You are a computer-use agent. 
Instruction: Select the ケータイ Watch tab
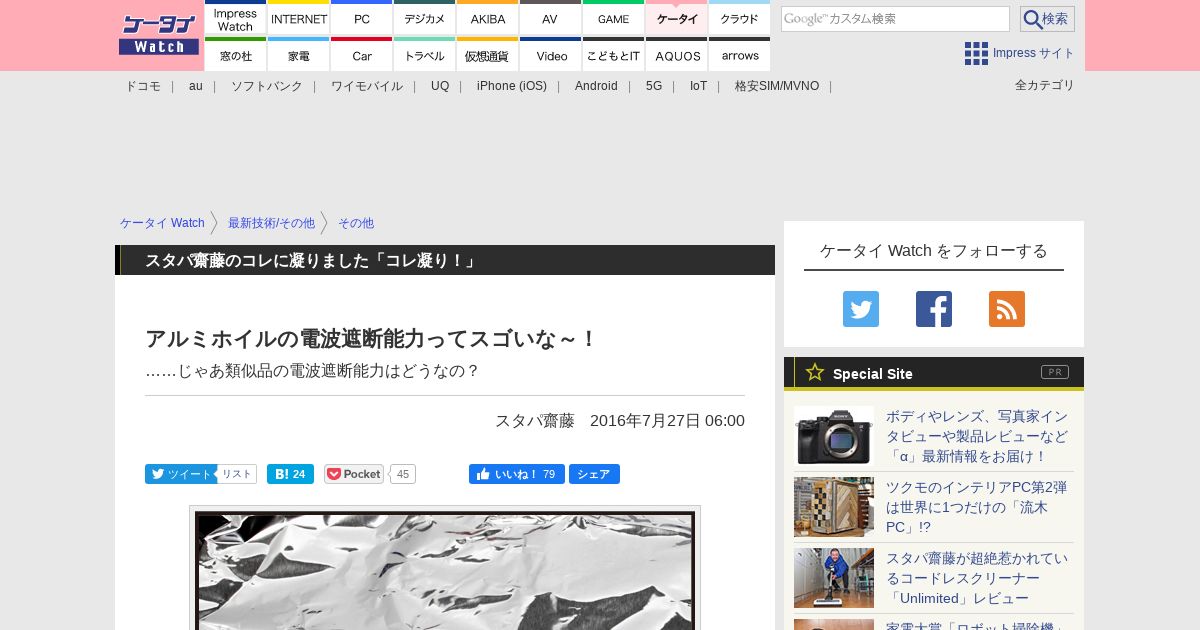[677, 17]
